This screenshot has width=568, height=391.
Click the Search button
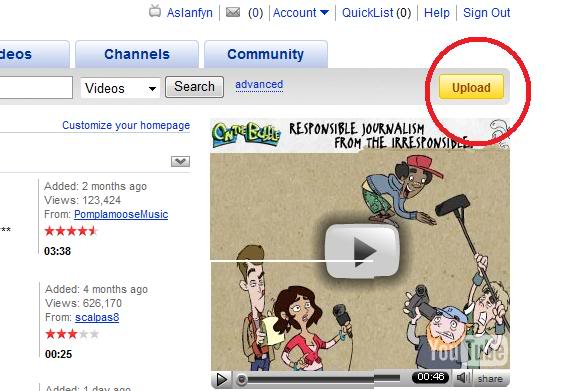tap(194, 87)
